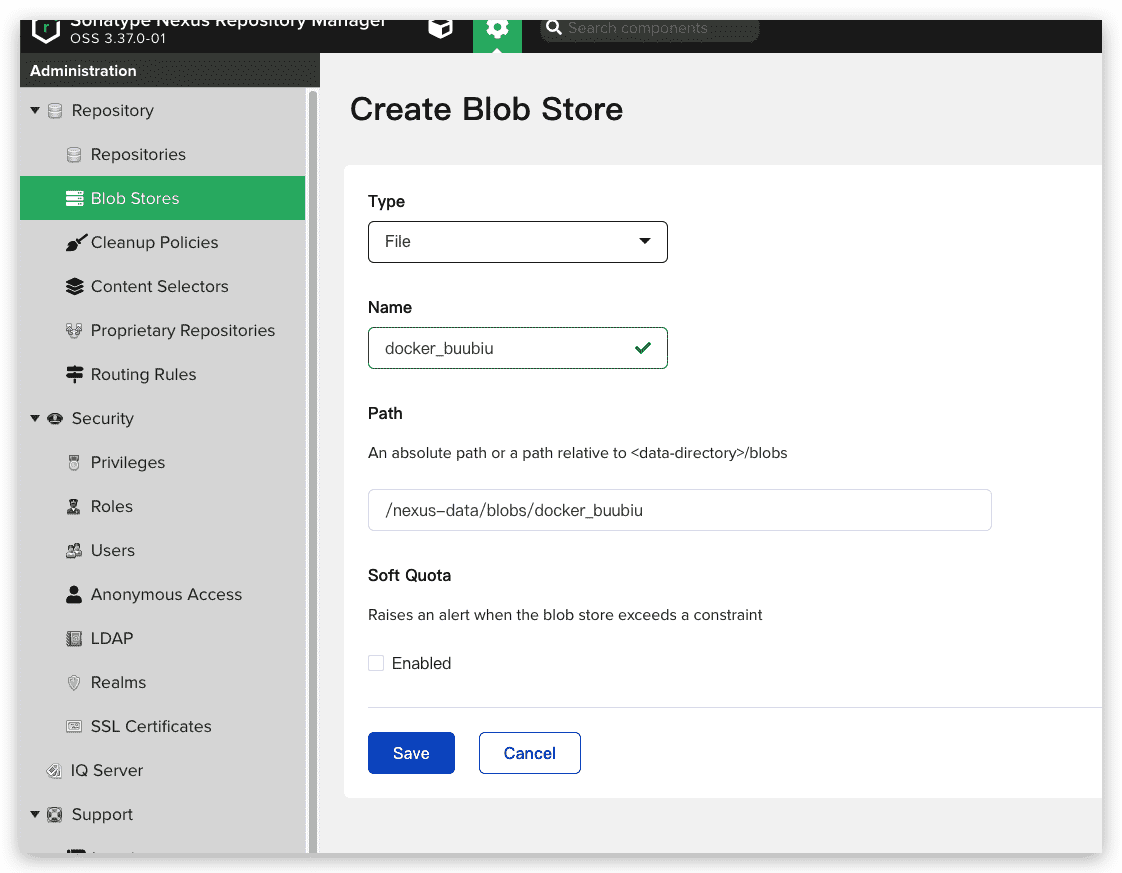Collapse the Security tree section
1122x873 pixels.
35,419
